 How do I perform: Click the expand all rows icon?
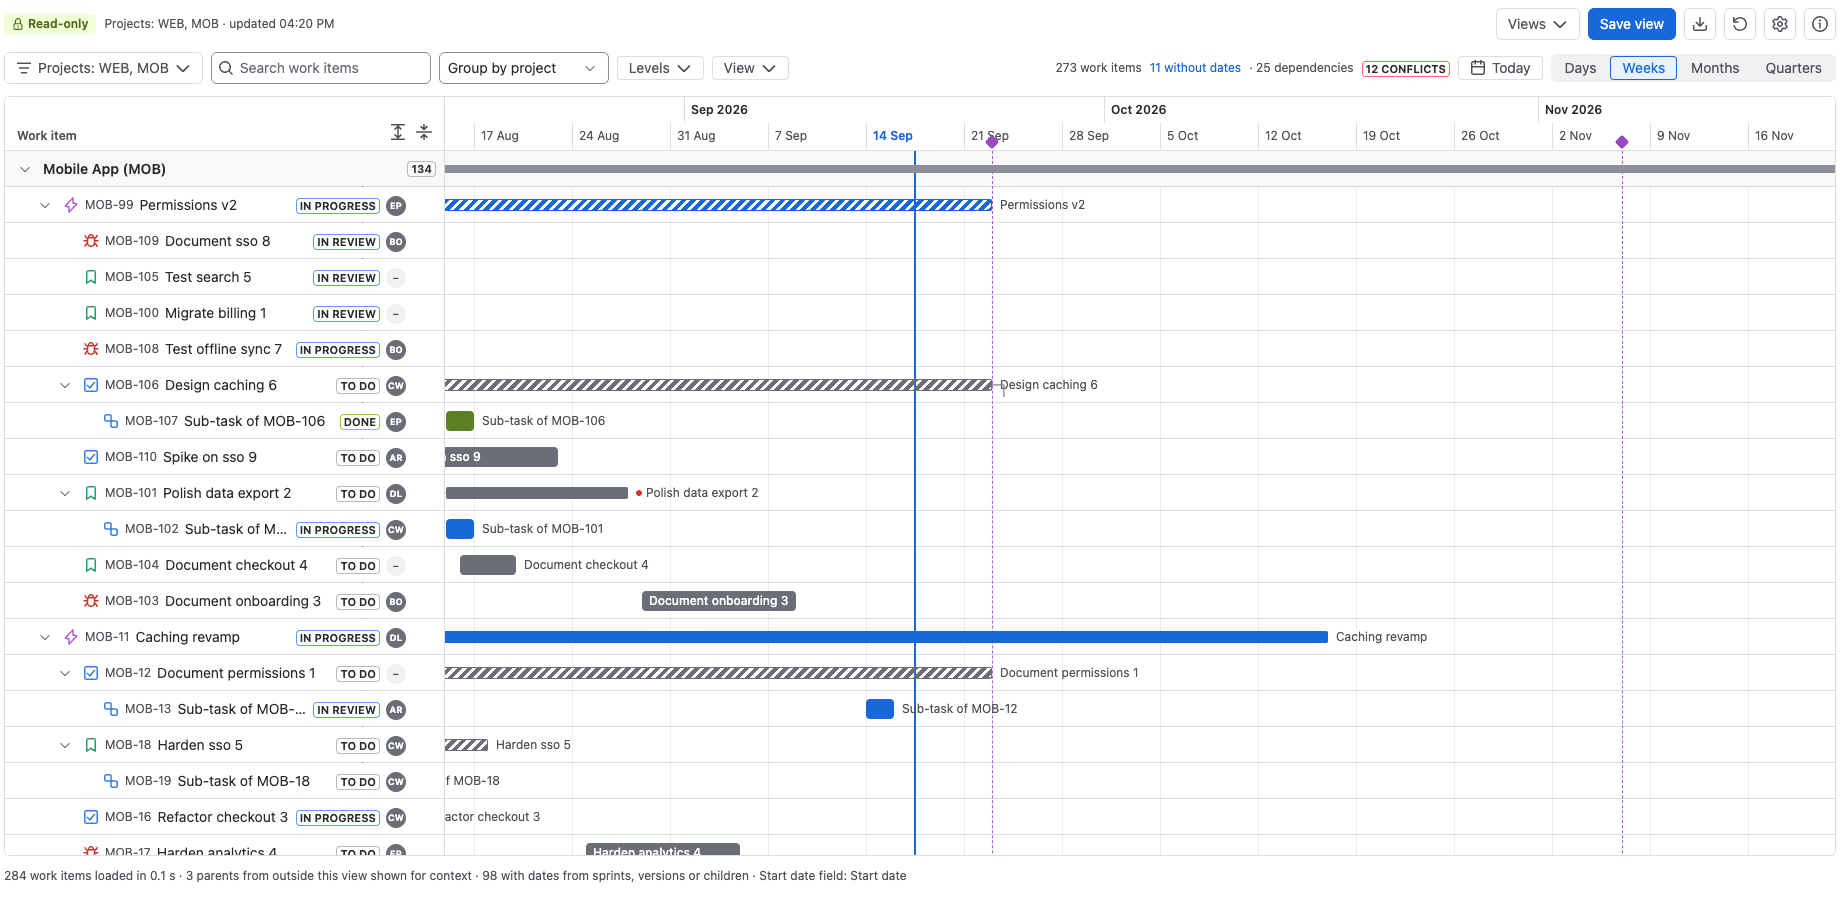pos(398,132)
